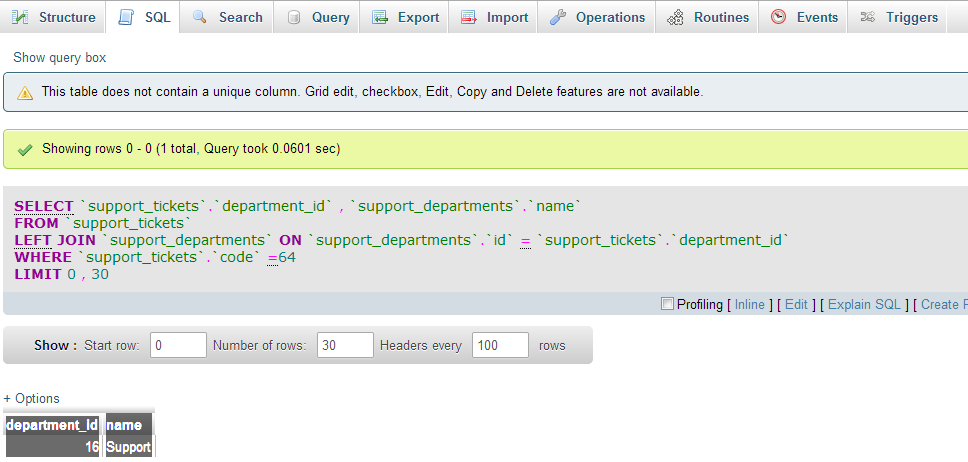The width and height of the screenshot is (968, 462).
Task: Click the Showing rows 0 - 0 message
Action: (x=191, y=149)
